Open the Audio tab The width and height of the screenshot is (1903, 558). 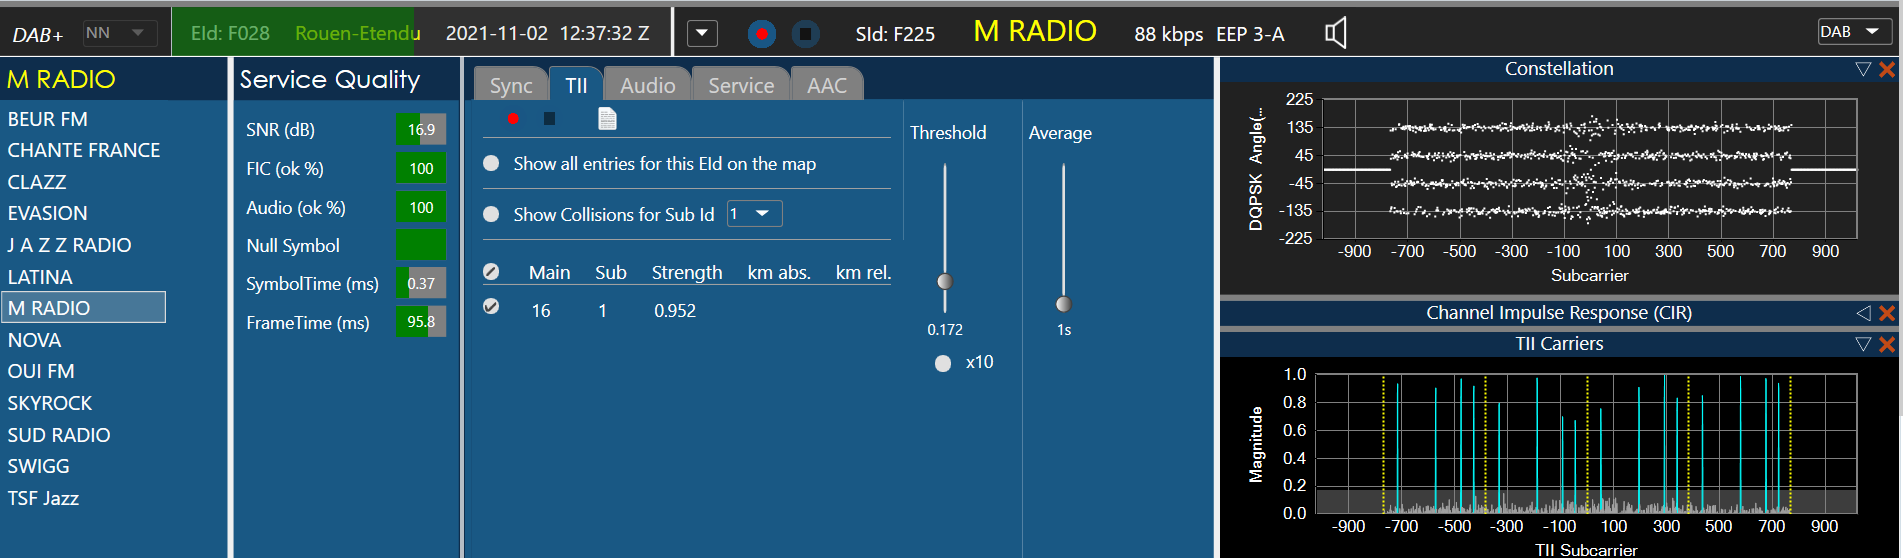[x=647, y=85]
